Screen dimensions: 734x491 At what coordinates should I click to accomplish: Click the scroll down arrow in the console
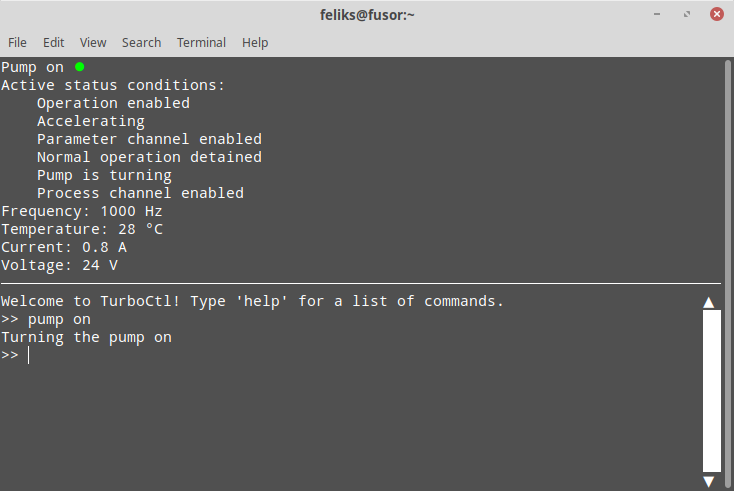click(709, 482)
